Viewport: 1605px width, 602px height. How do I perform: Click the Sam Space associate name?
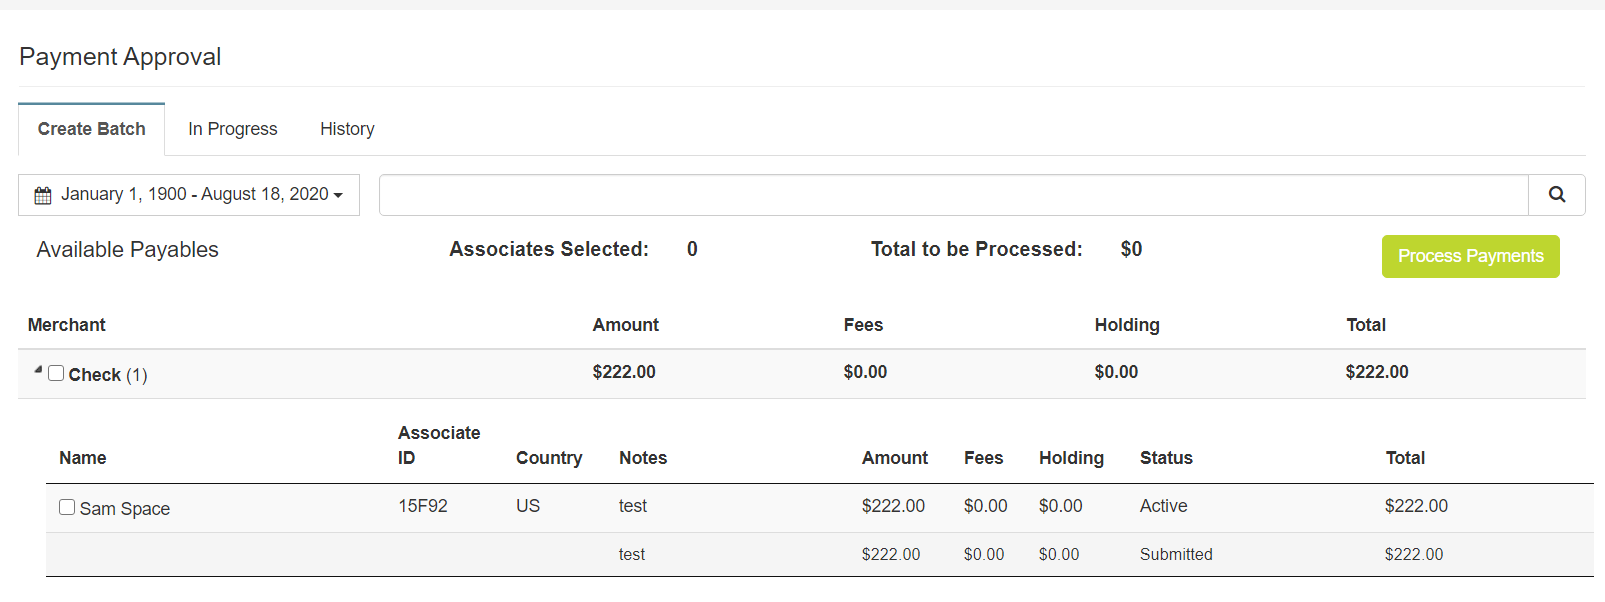coord(125,509)
